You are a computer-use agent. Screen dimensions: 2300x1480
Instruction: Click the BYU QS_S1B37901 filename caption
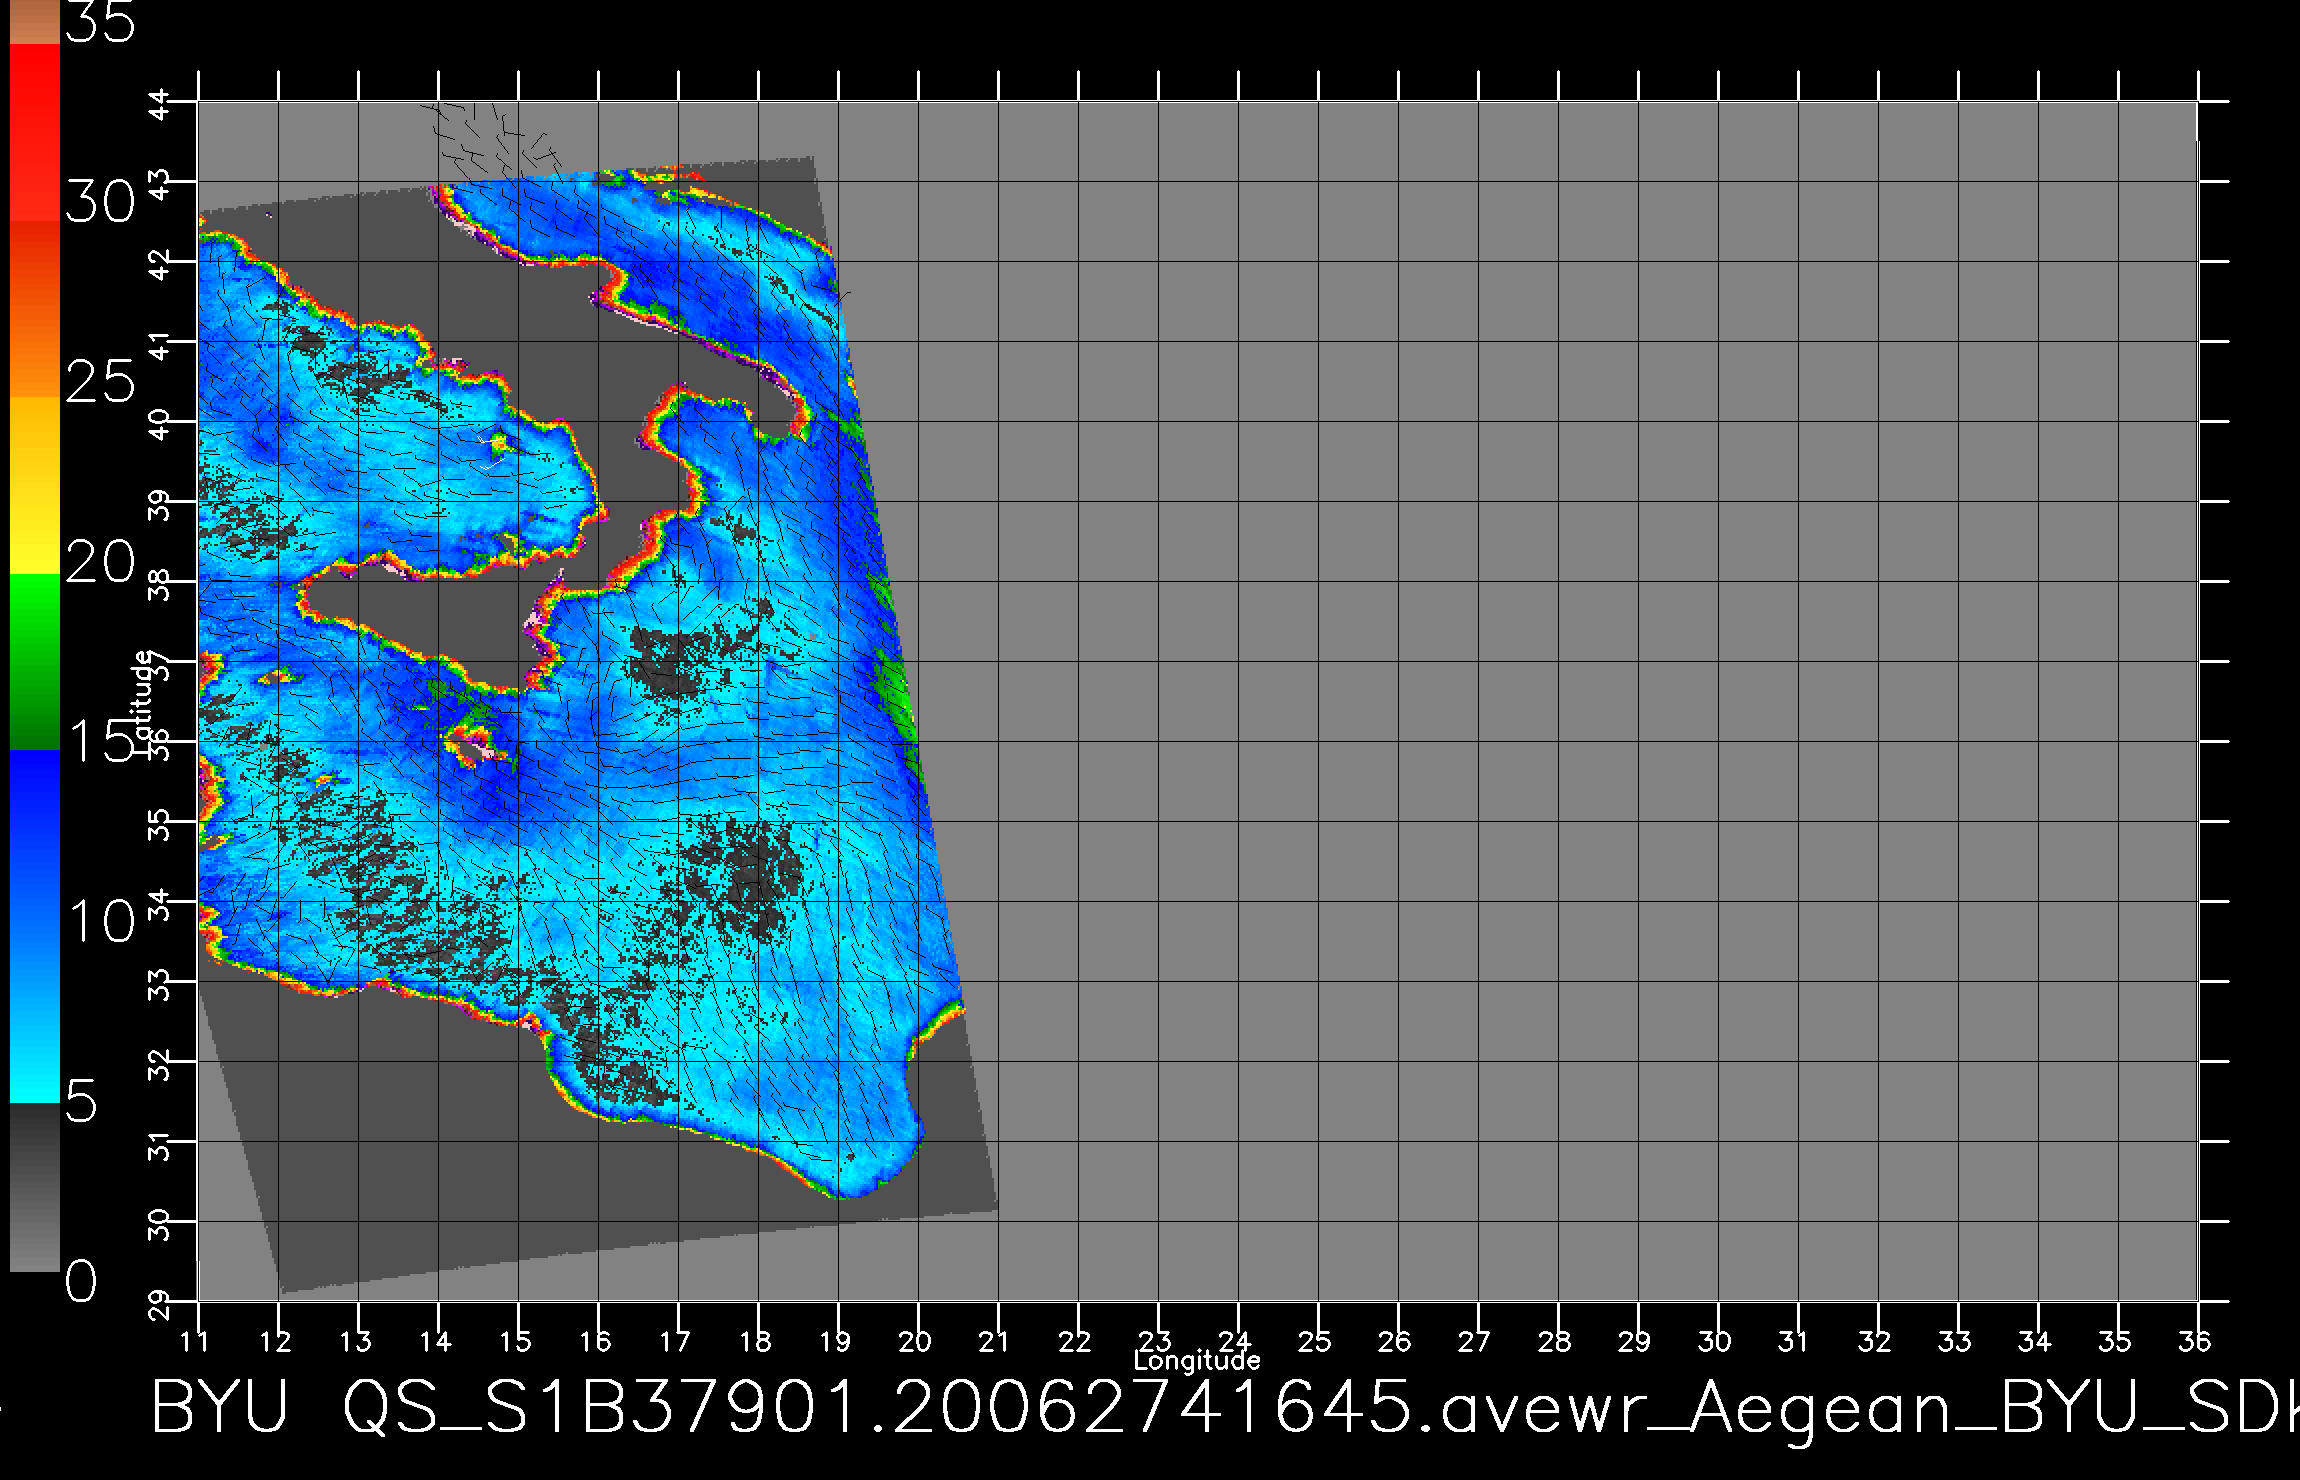1225,1410
